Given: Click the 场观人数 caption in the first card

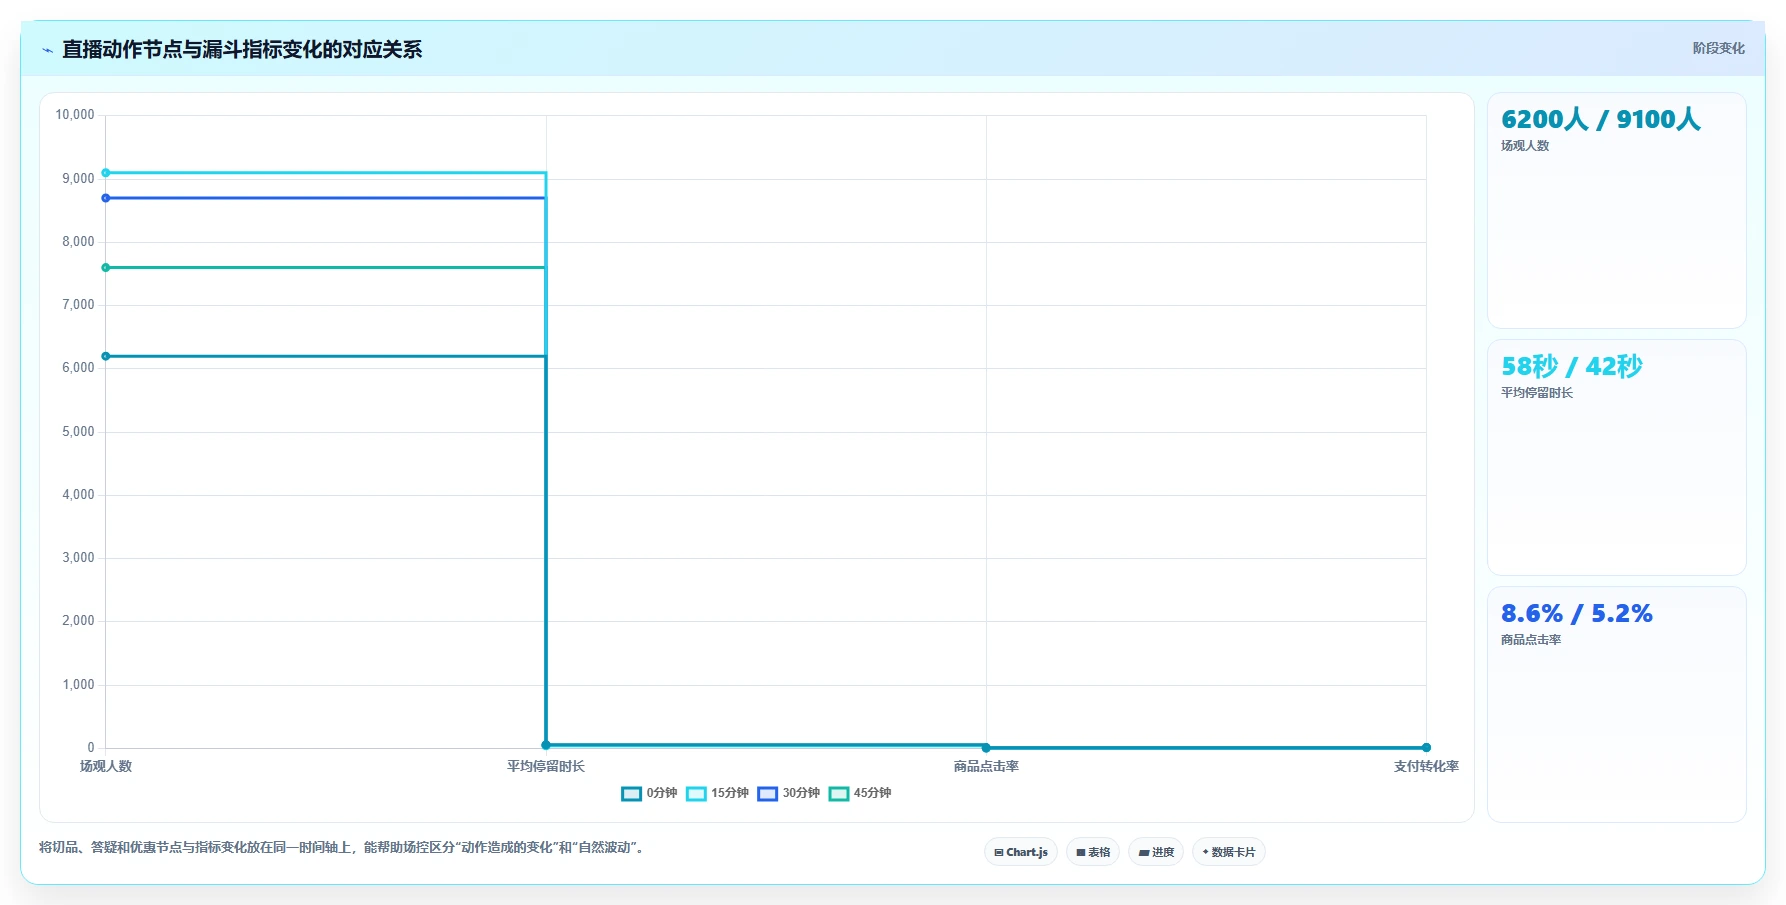Looking at the screenshot, I should [1525, 146].
